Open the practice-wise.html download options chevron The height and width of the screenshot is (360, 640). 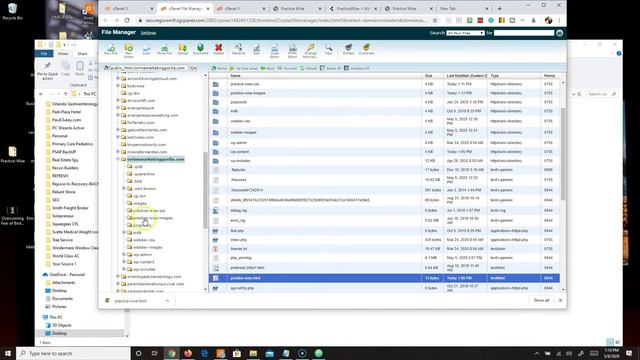[167, 301]
